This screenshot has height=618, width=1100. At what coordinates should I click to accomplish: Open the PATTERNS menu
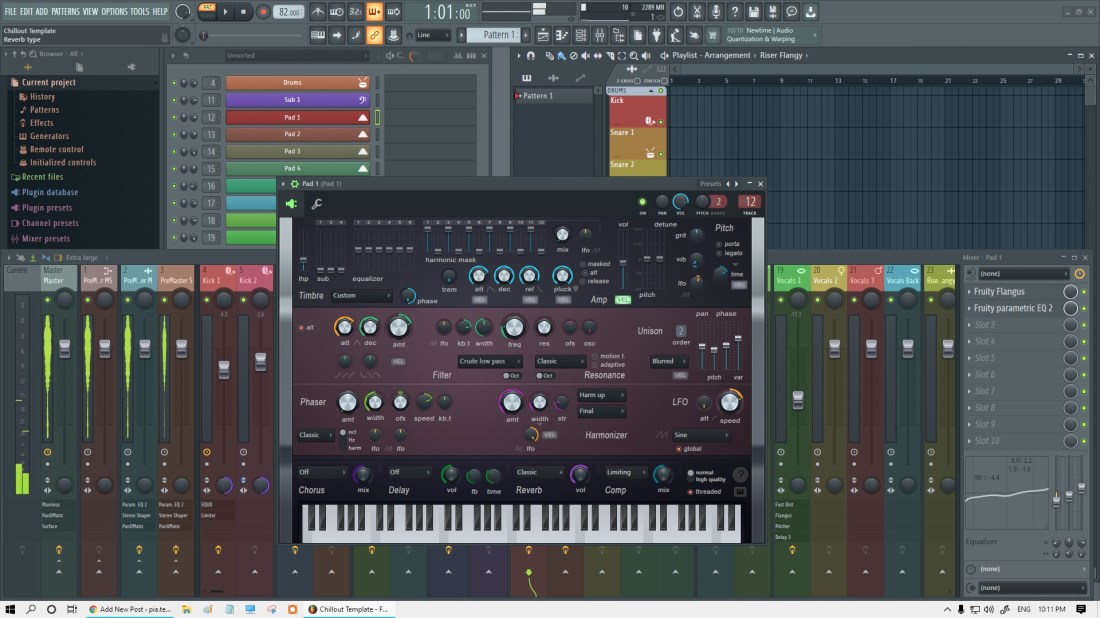66,11
